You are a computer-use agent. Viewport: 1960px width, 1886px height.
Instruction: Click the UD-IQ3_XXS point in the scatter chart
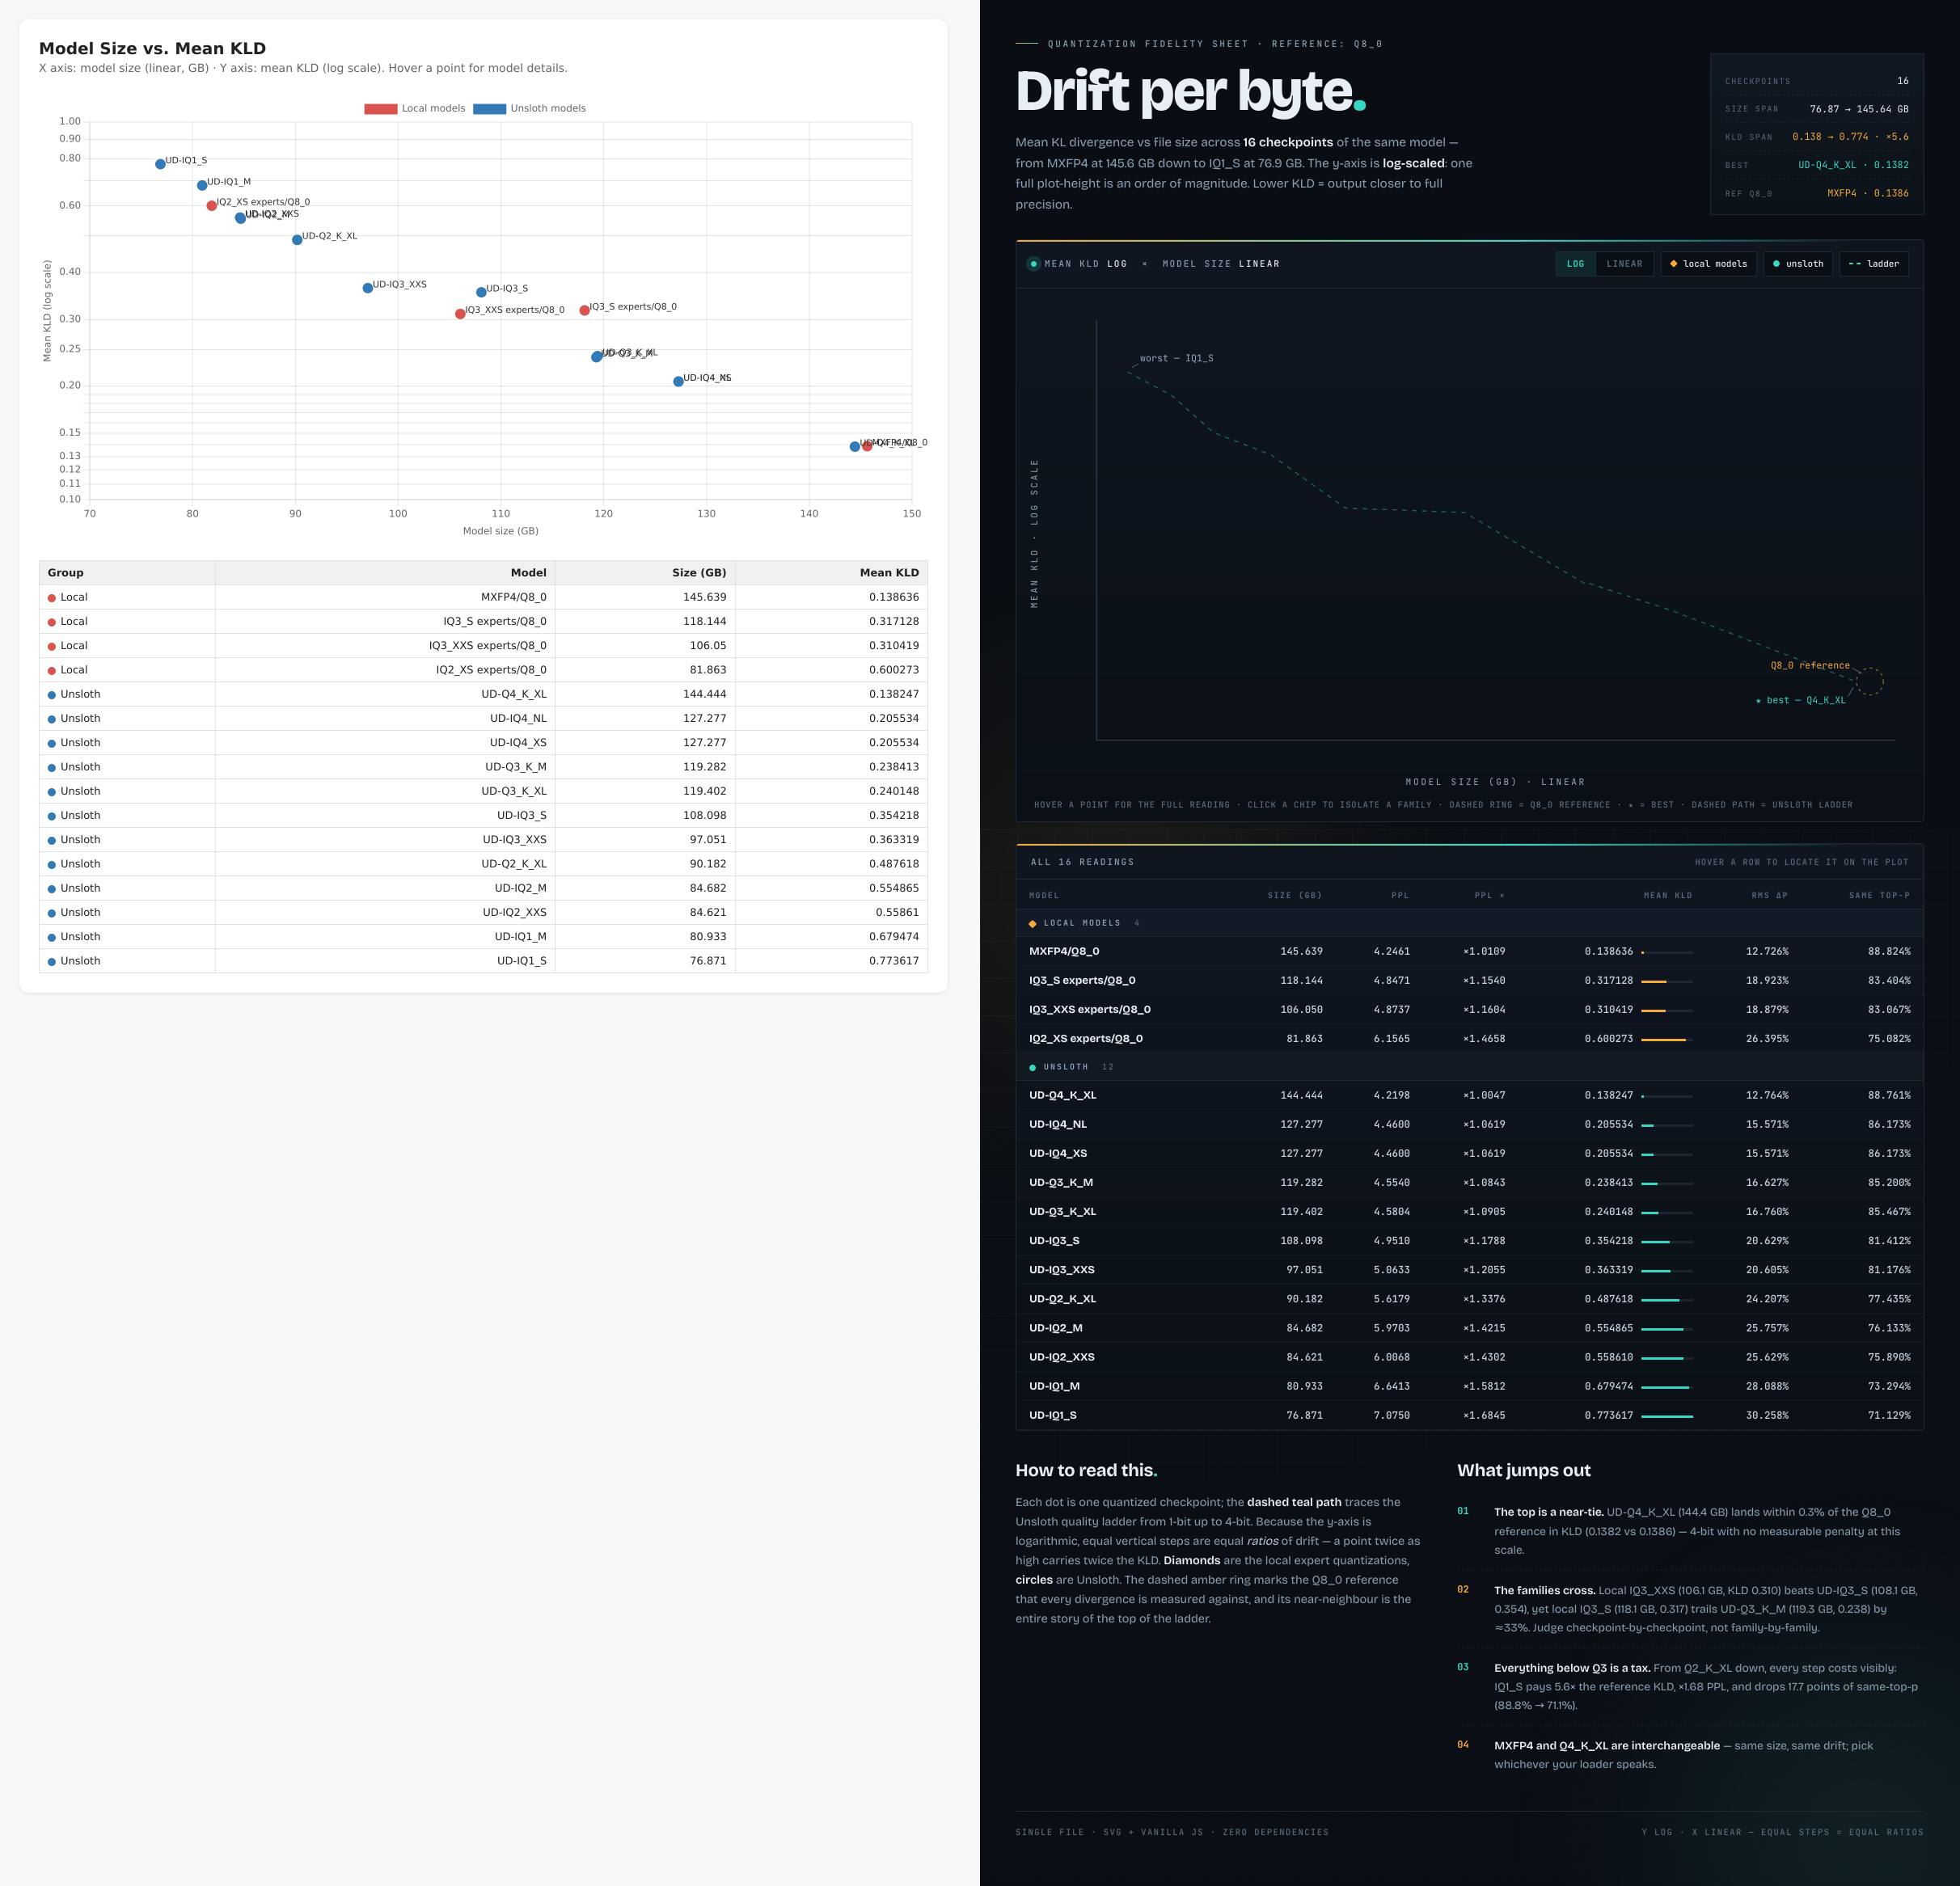point(368,288)
